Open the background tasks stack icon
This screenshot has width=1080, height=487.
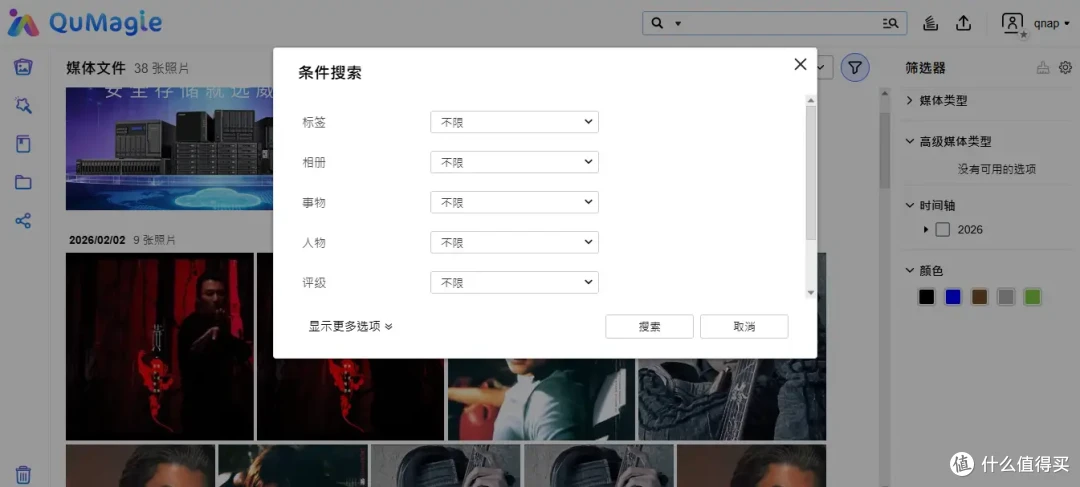(931, 23)
